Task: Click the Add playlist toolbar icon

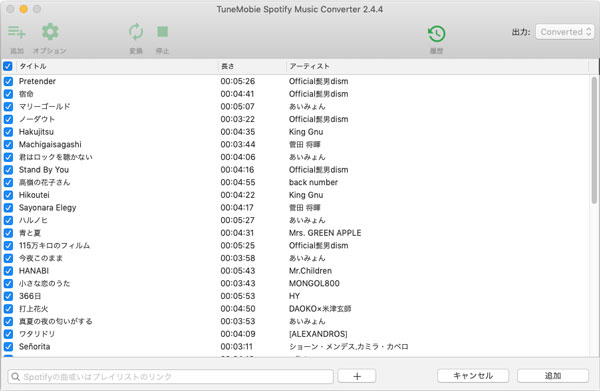Action: 16,32
